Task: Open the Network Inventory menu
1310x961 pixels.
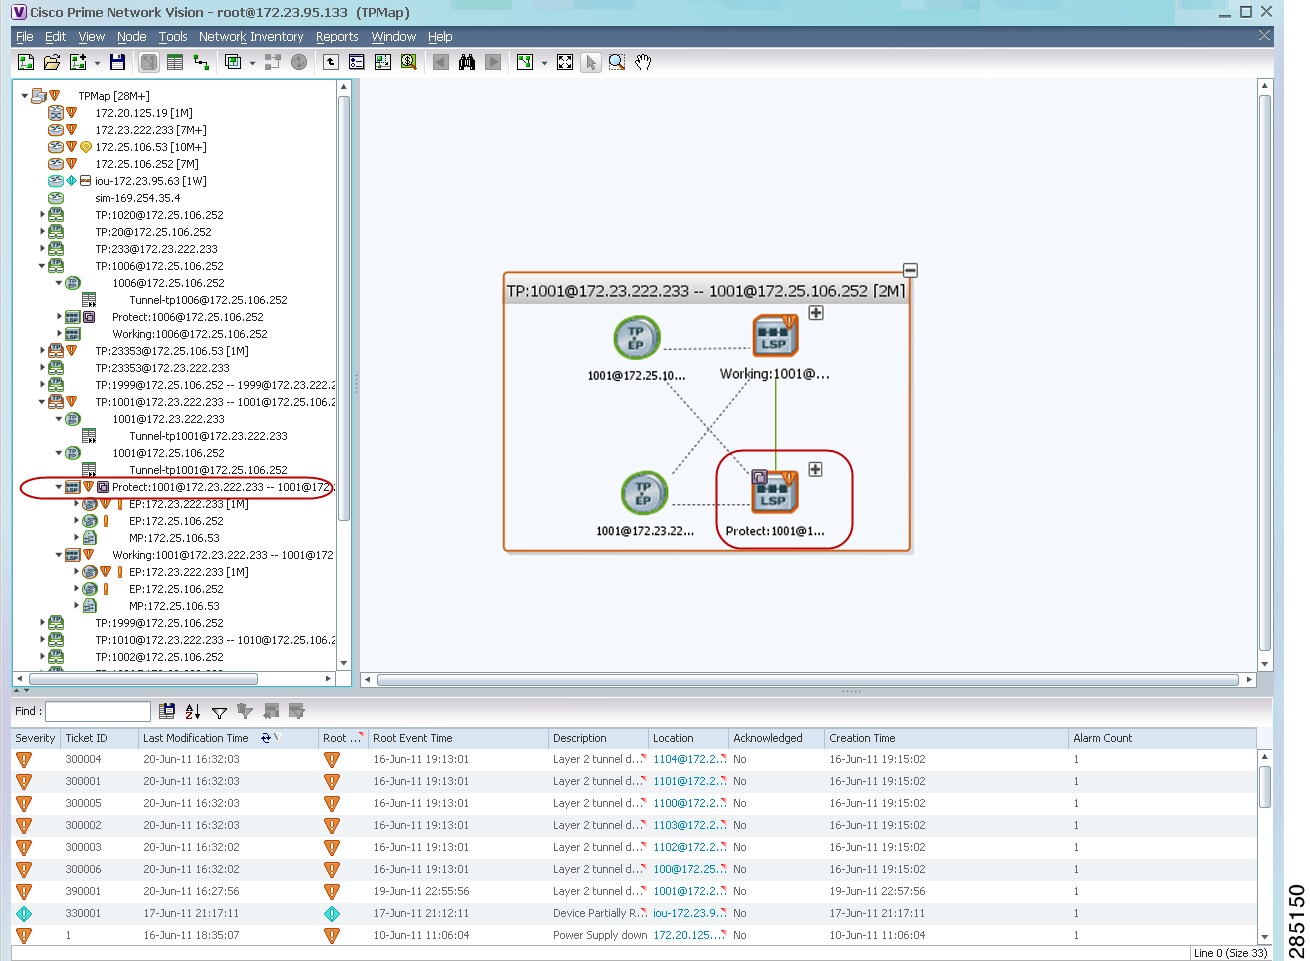Action: click(x=251, y=37)
